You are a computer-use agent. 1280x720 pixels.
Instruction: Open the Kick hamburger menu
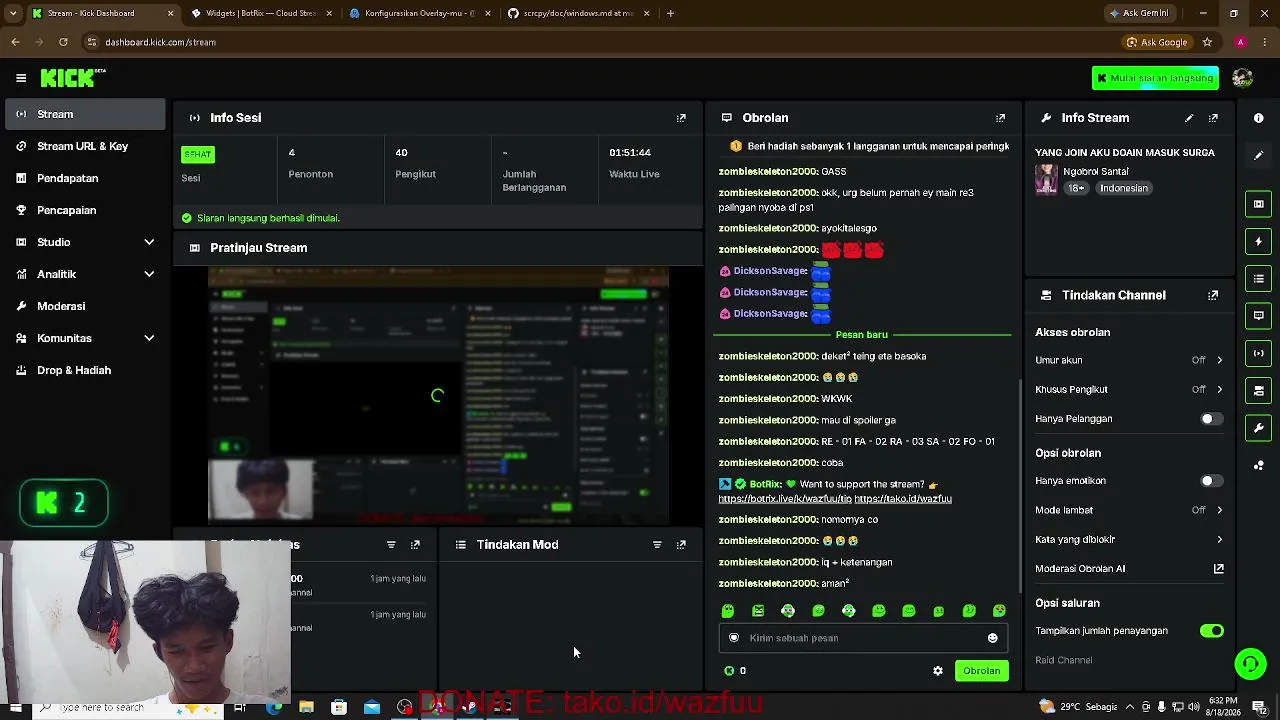21,78
